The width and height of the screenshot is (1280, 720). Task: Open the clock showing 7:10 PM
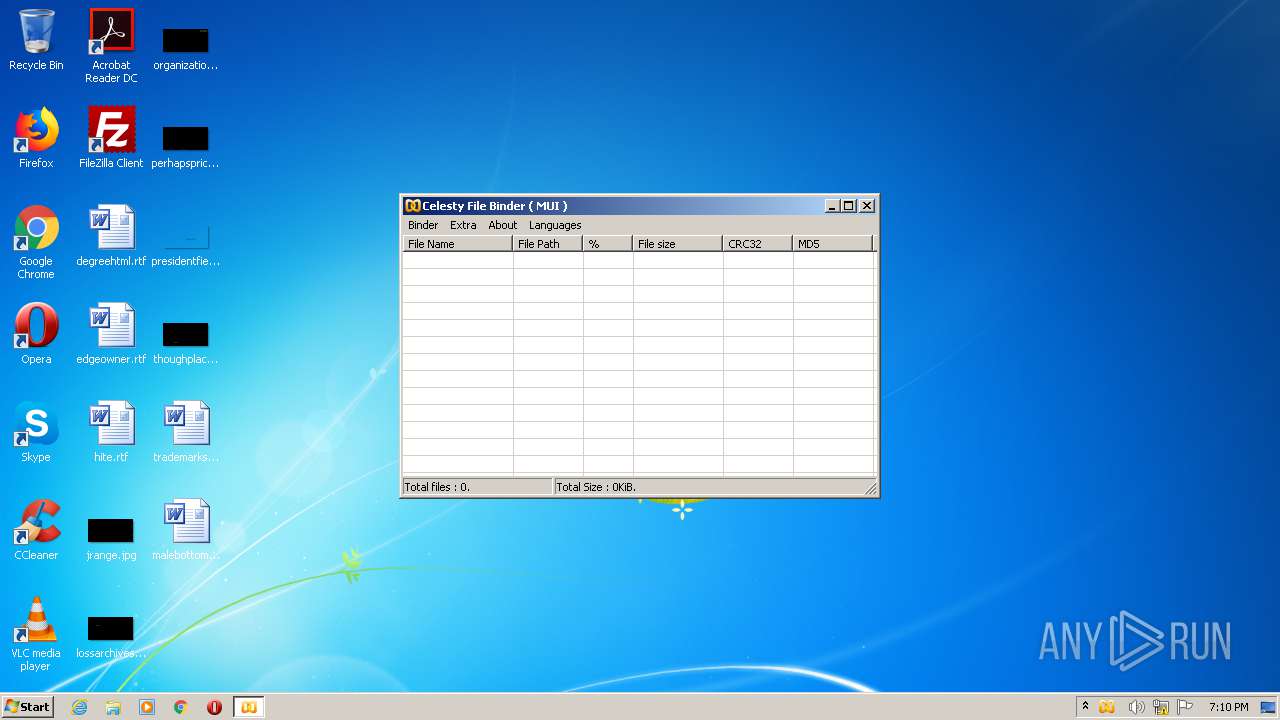tap(1228, 707)
